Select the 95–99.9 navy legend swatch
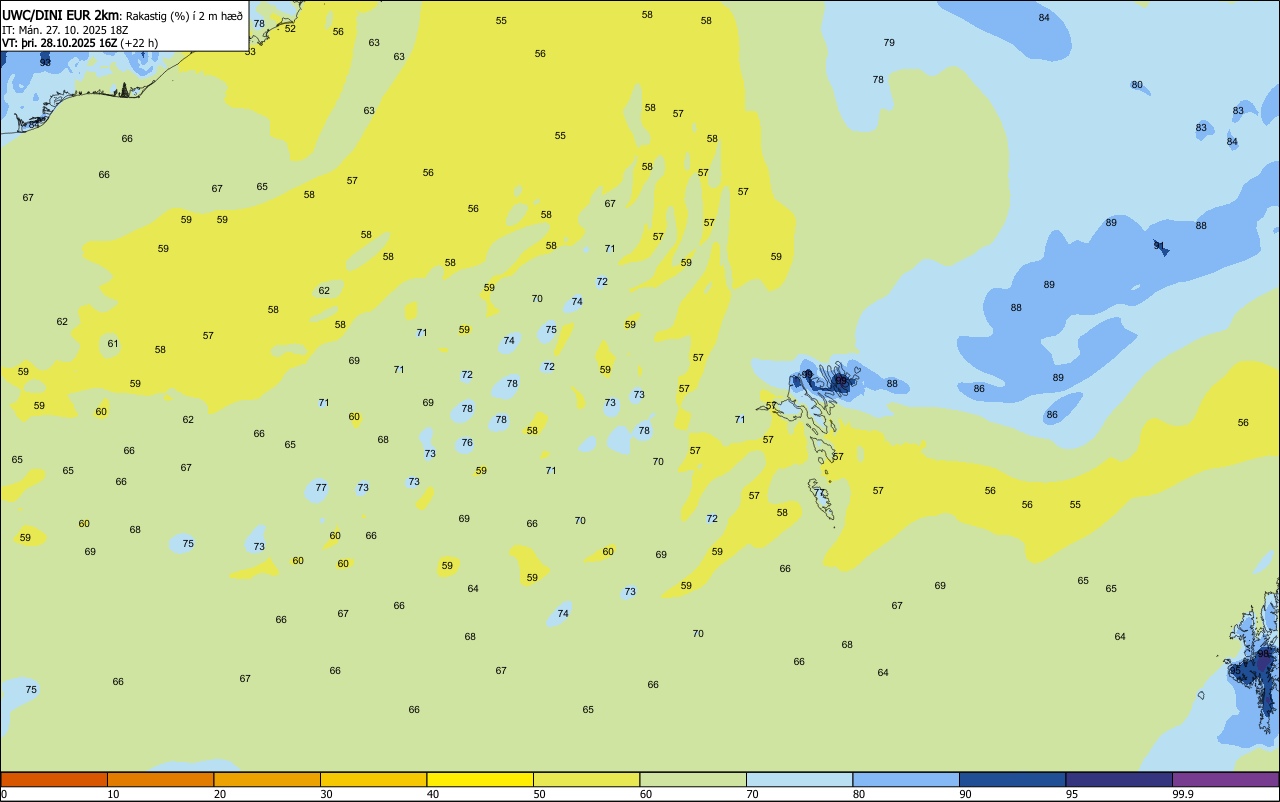This screenshot has height=802, width=1280. pos(1119,779)
